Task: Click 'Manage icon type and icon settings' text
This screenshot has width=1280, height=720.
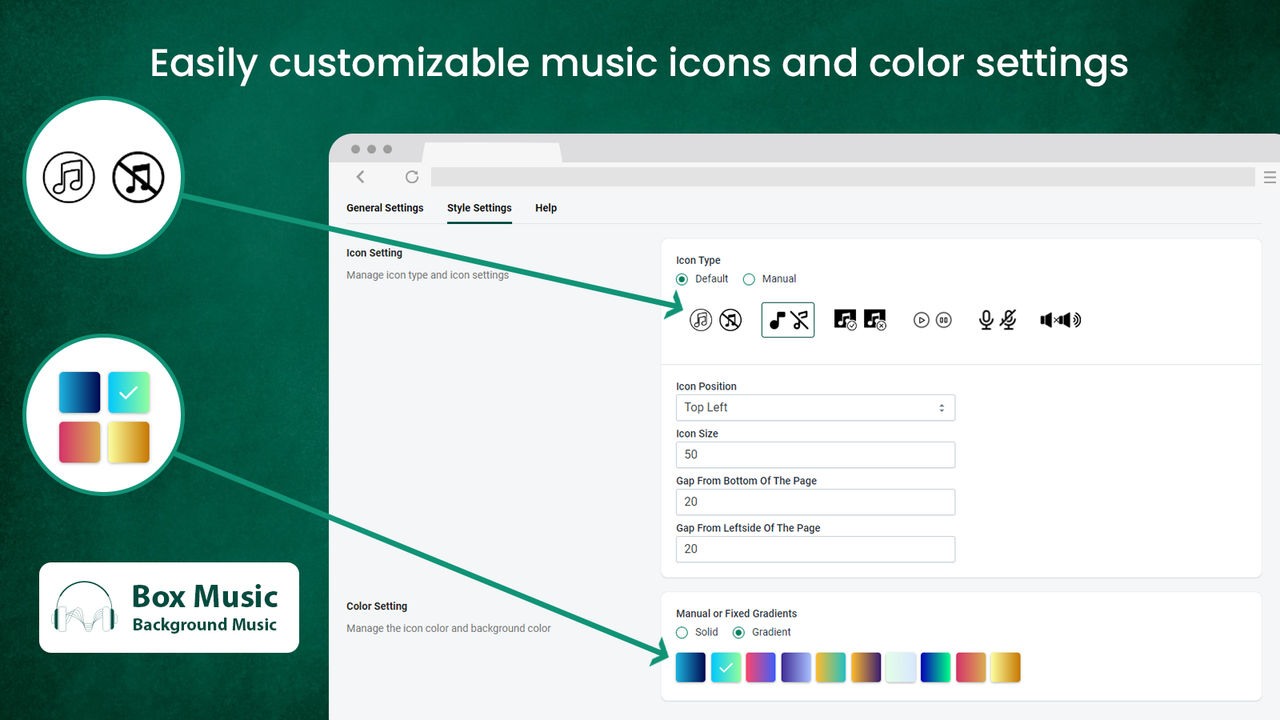Action: (428, 275)
